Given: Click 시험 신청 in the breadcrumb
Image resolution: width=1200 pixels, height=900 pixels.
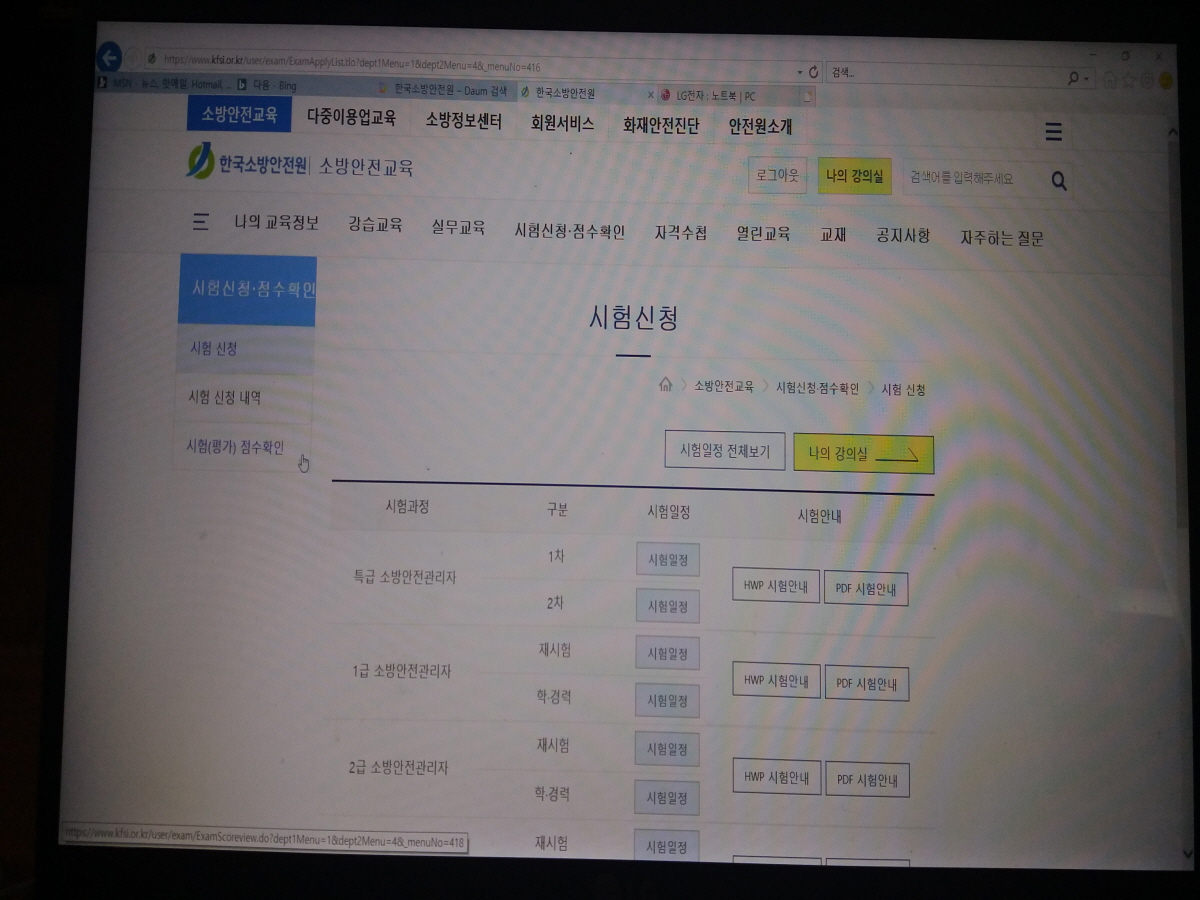Looking at the screenshot, I should point(903,390).
